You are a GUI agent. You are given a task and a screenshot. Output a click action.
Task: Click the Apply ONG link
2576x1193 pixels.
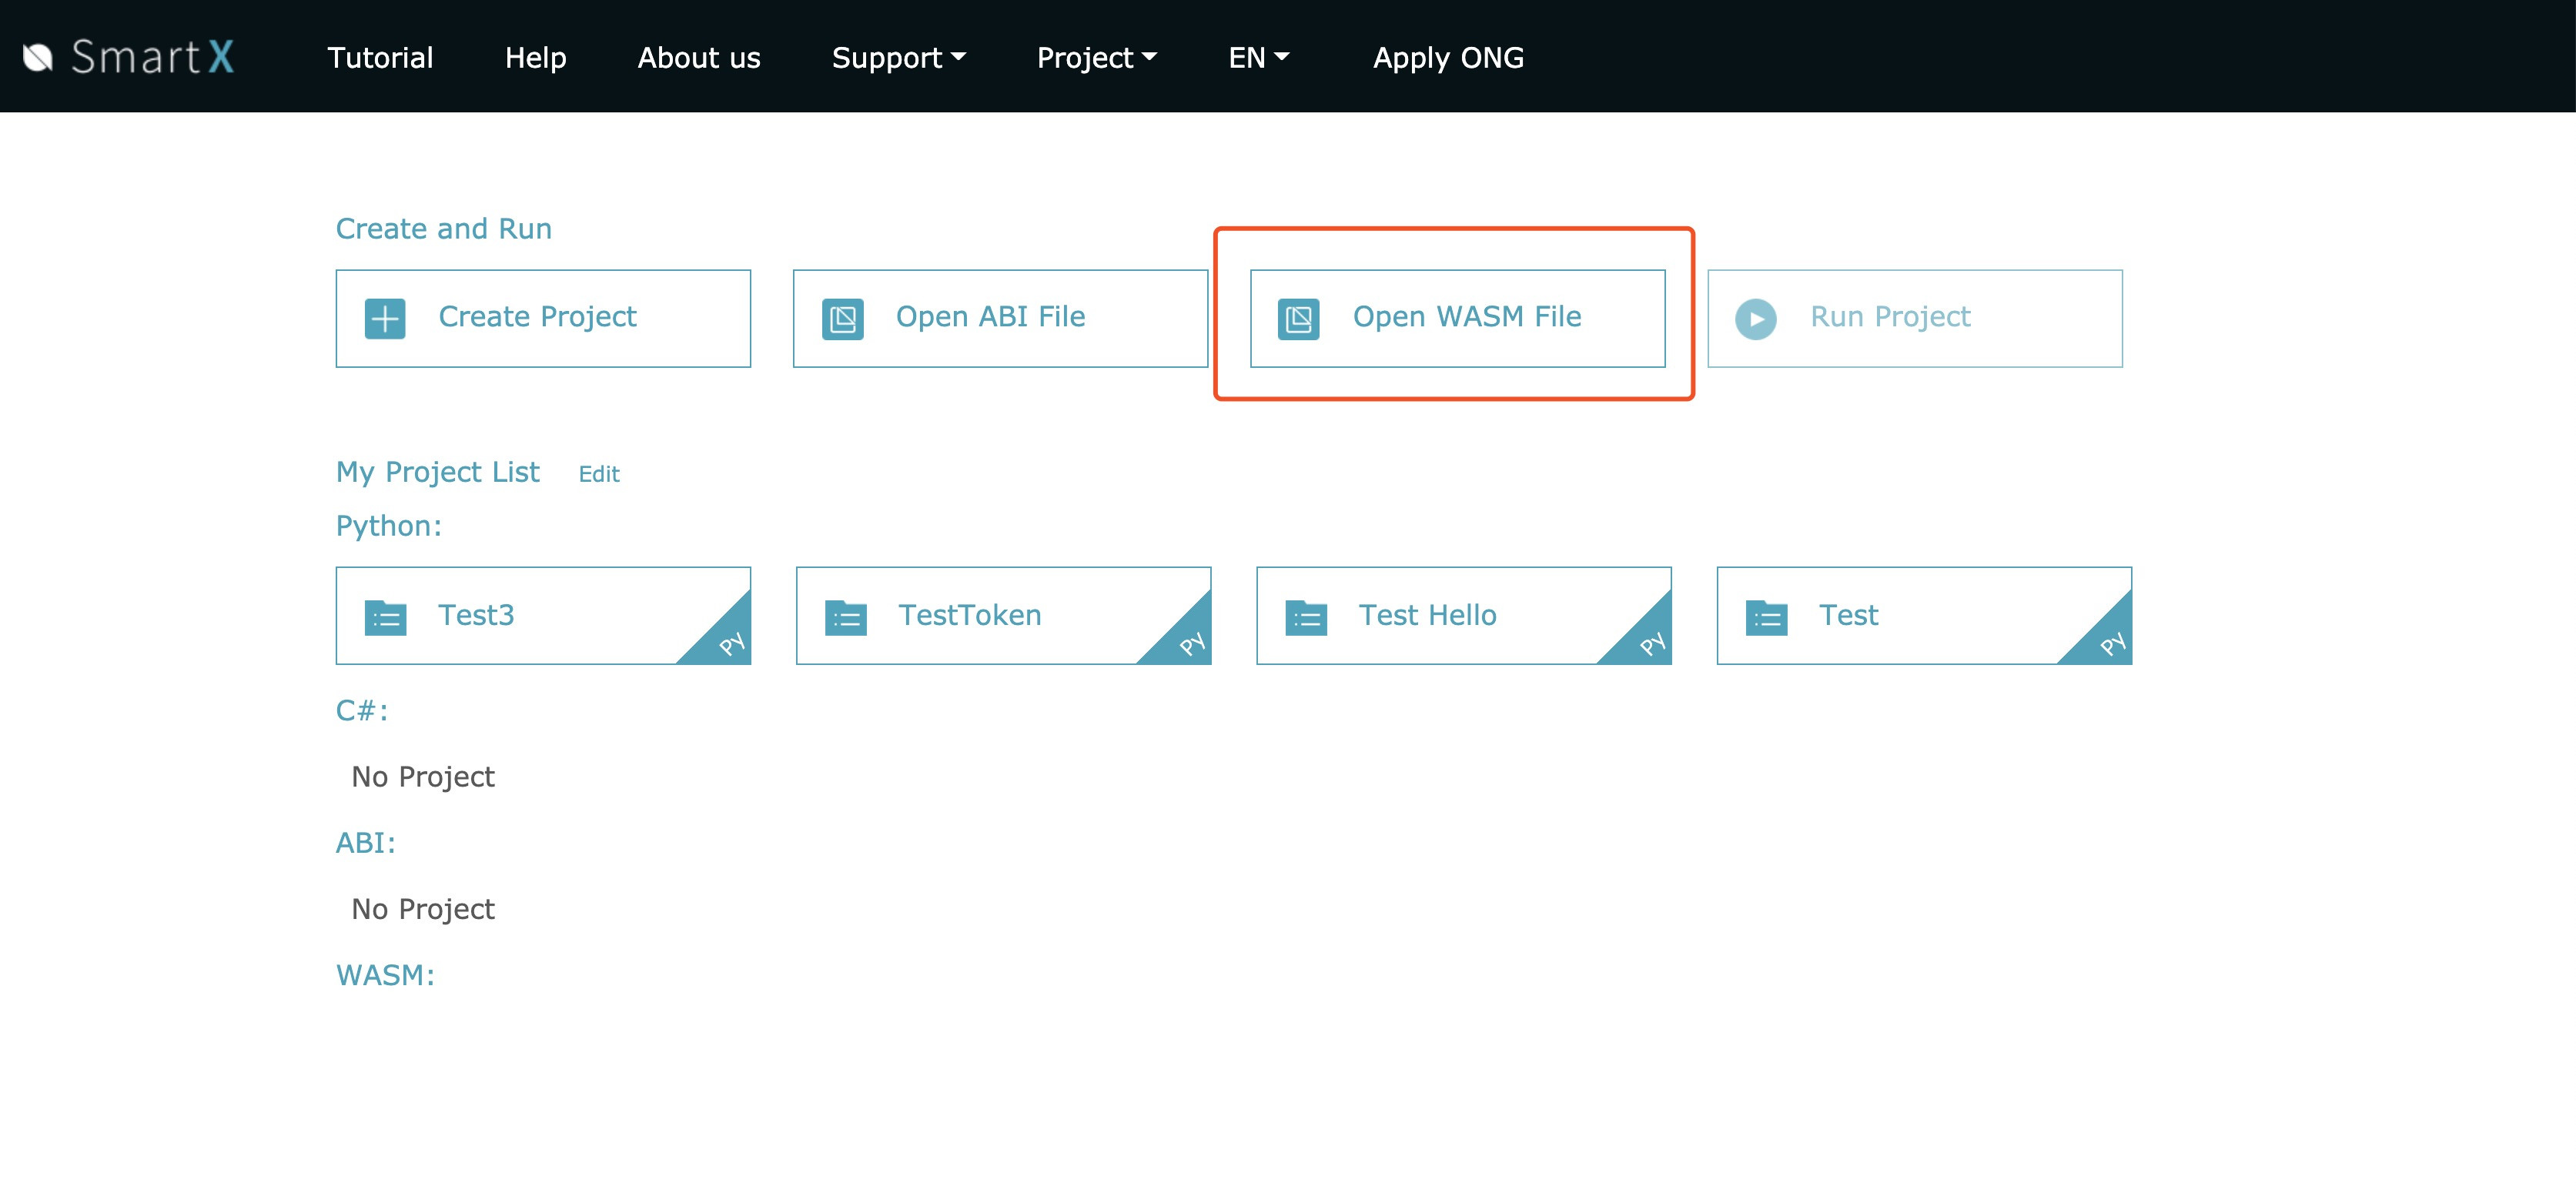1447,58
